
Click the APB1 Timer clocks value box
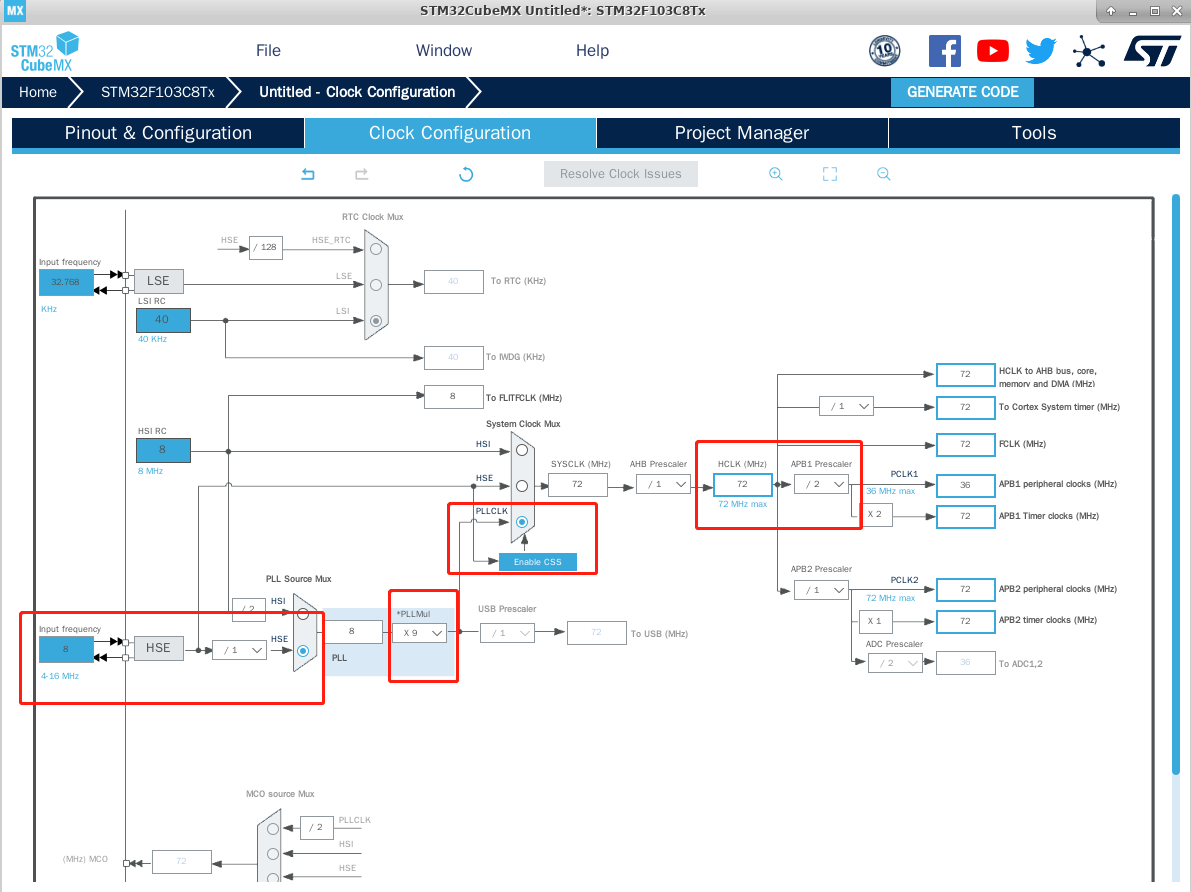click(965, 516)
